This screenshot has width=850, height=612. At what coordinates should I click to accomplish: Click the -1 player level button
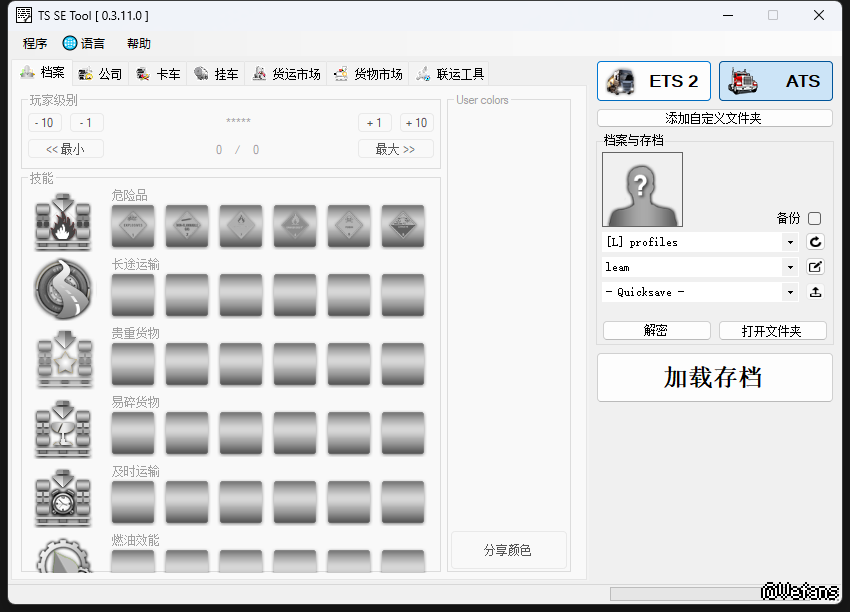coord(86,123)
